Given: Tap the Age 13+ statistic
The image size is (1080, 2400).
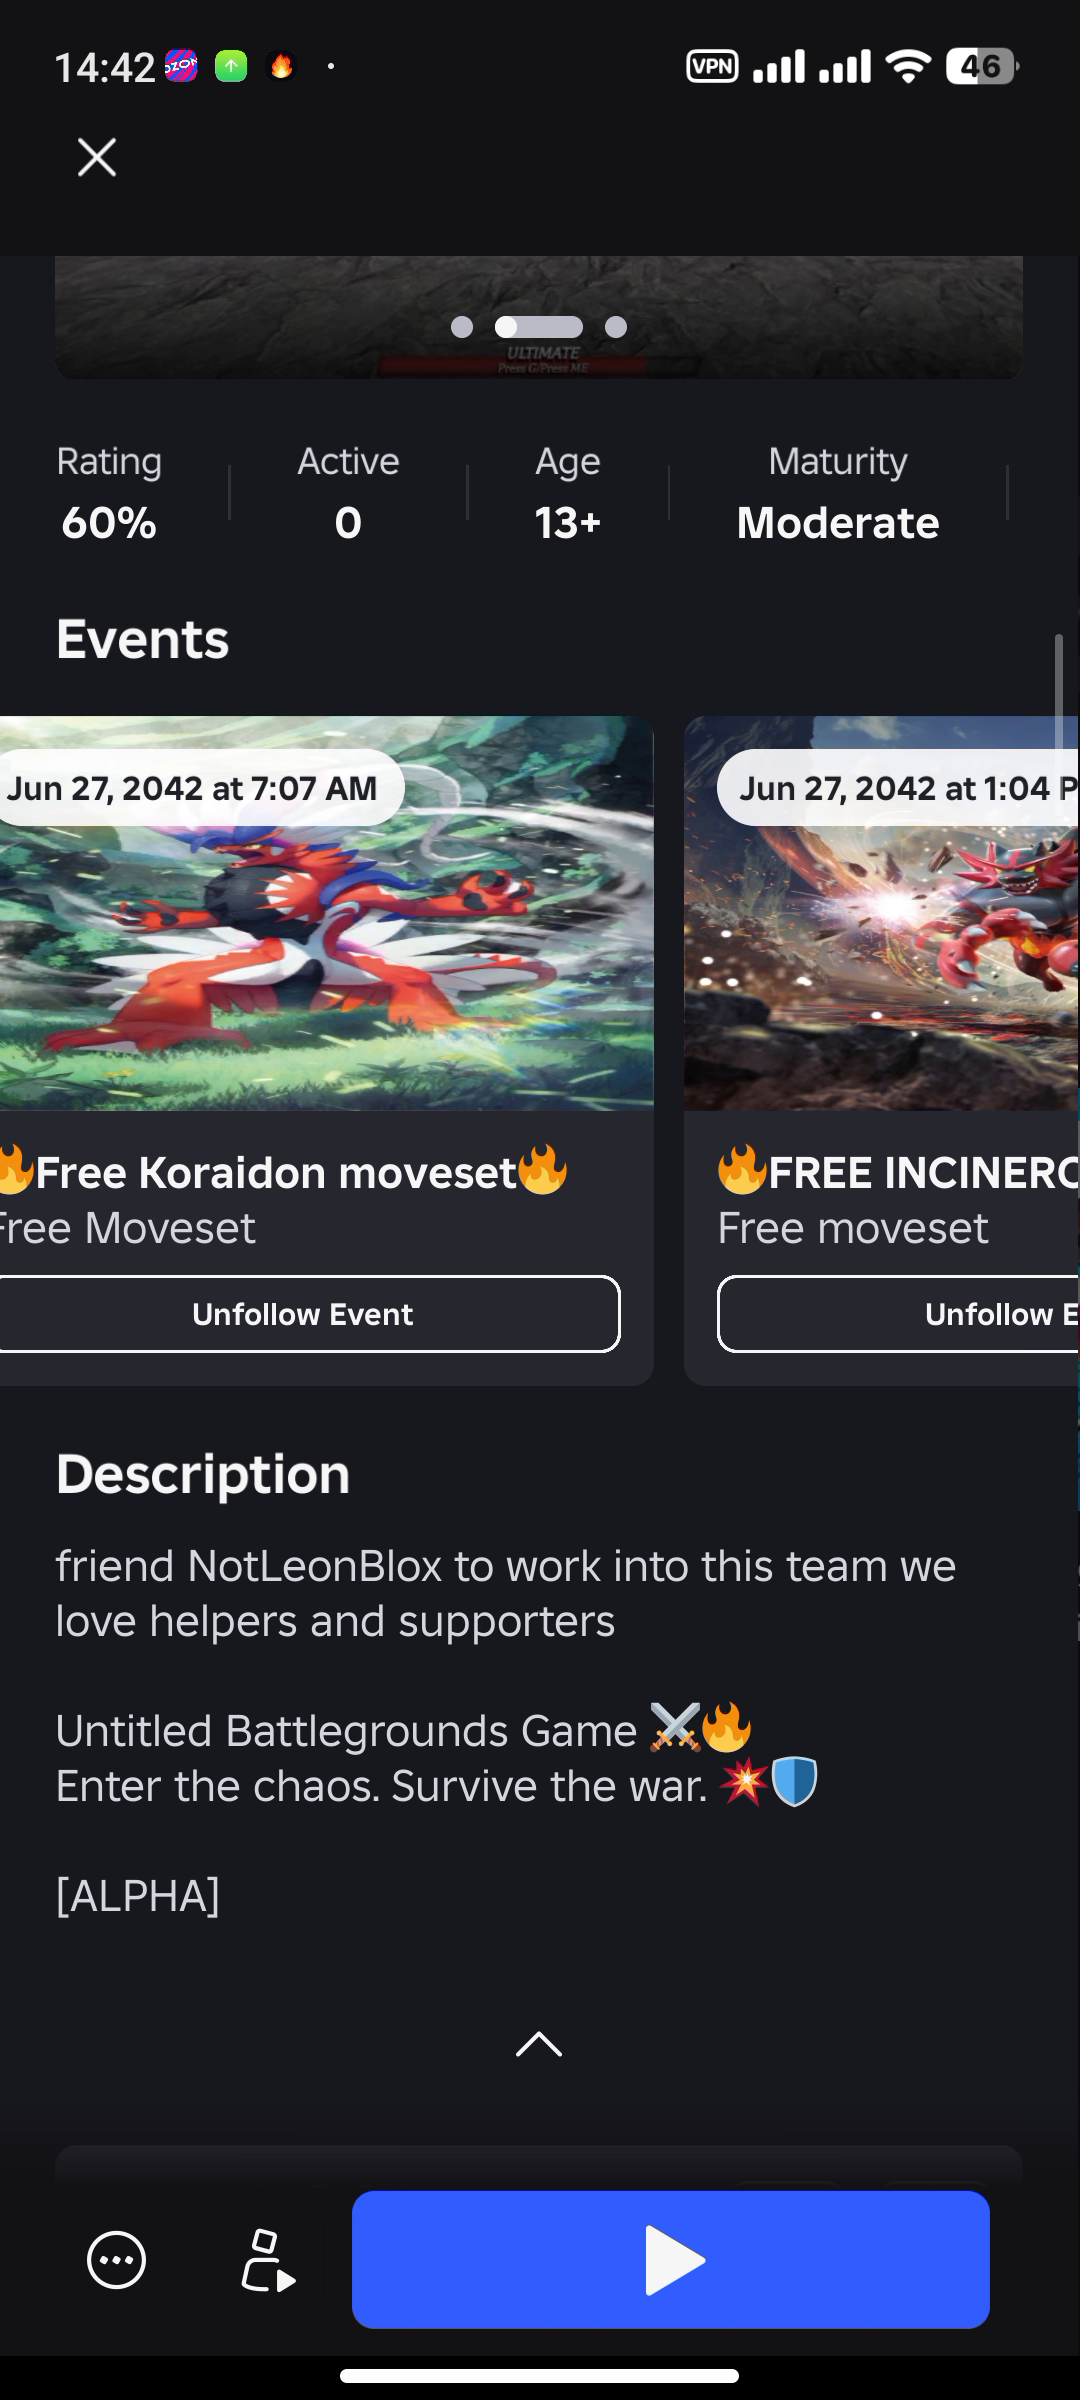Looking at the screenshot, I should 568,493.
